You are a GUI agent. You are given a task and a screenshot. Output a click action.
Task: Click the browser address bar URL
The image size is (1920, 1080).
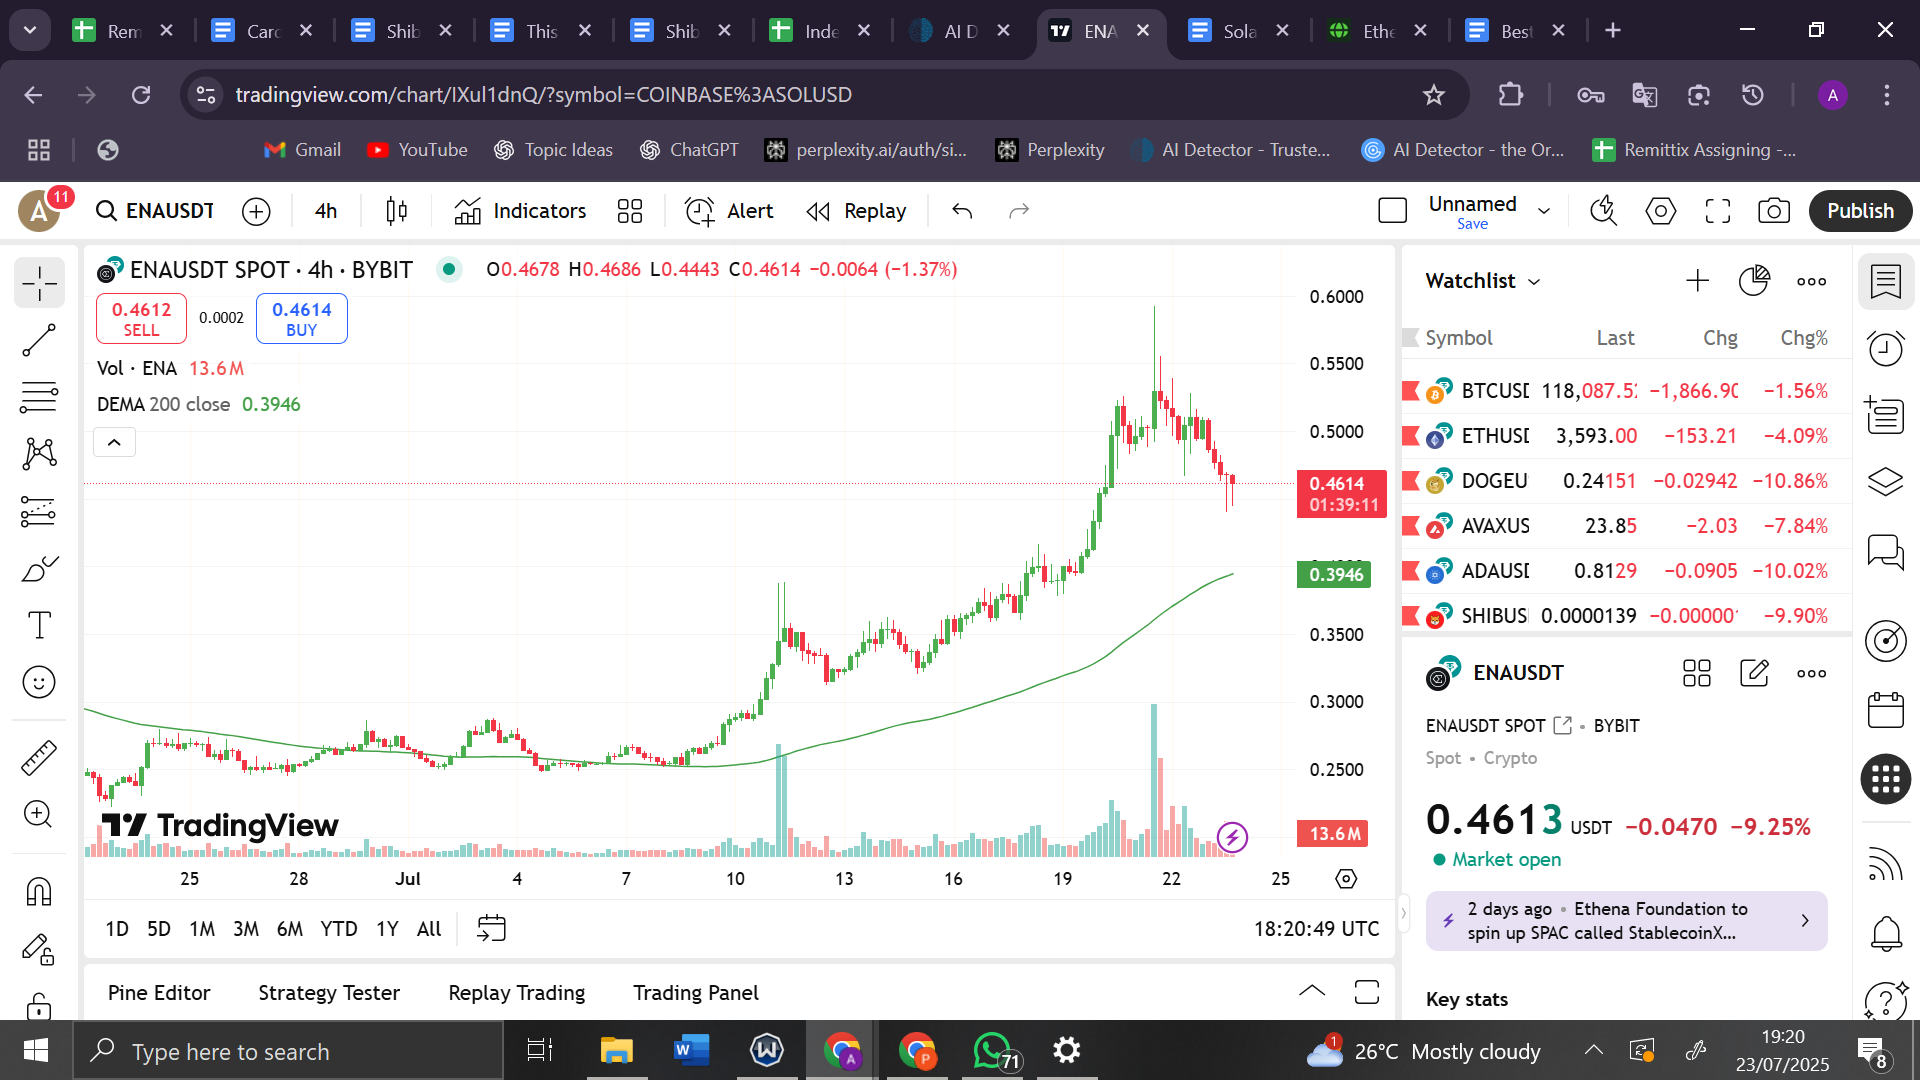pos(543,95)
